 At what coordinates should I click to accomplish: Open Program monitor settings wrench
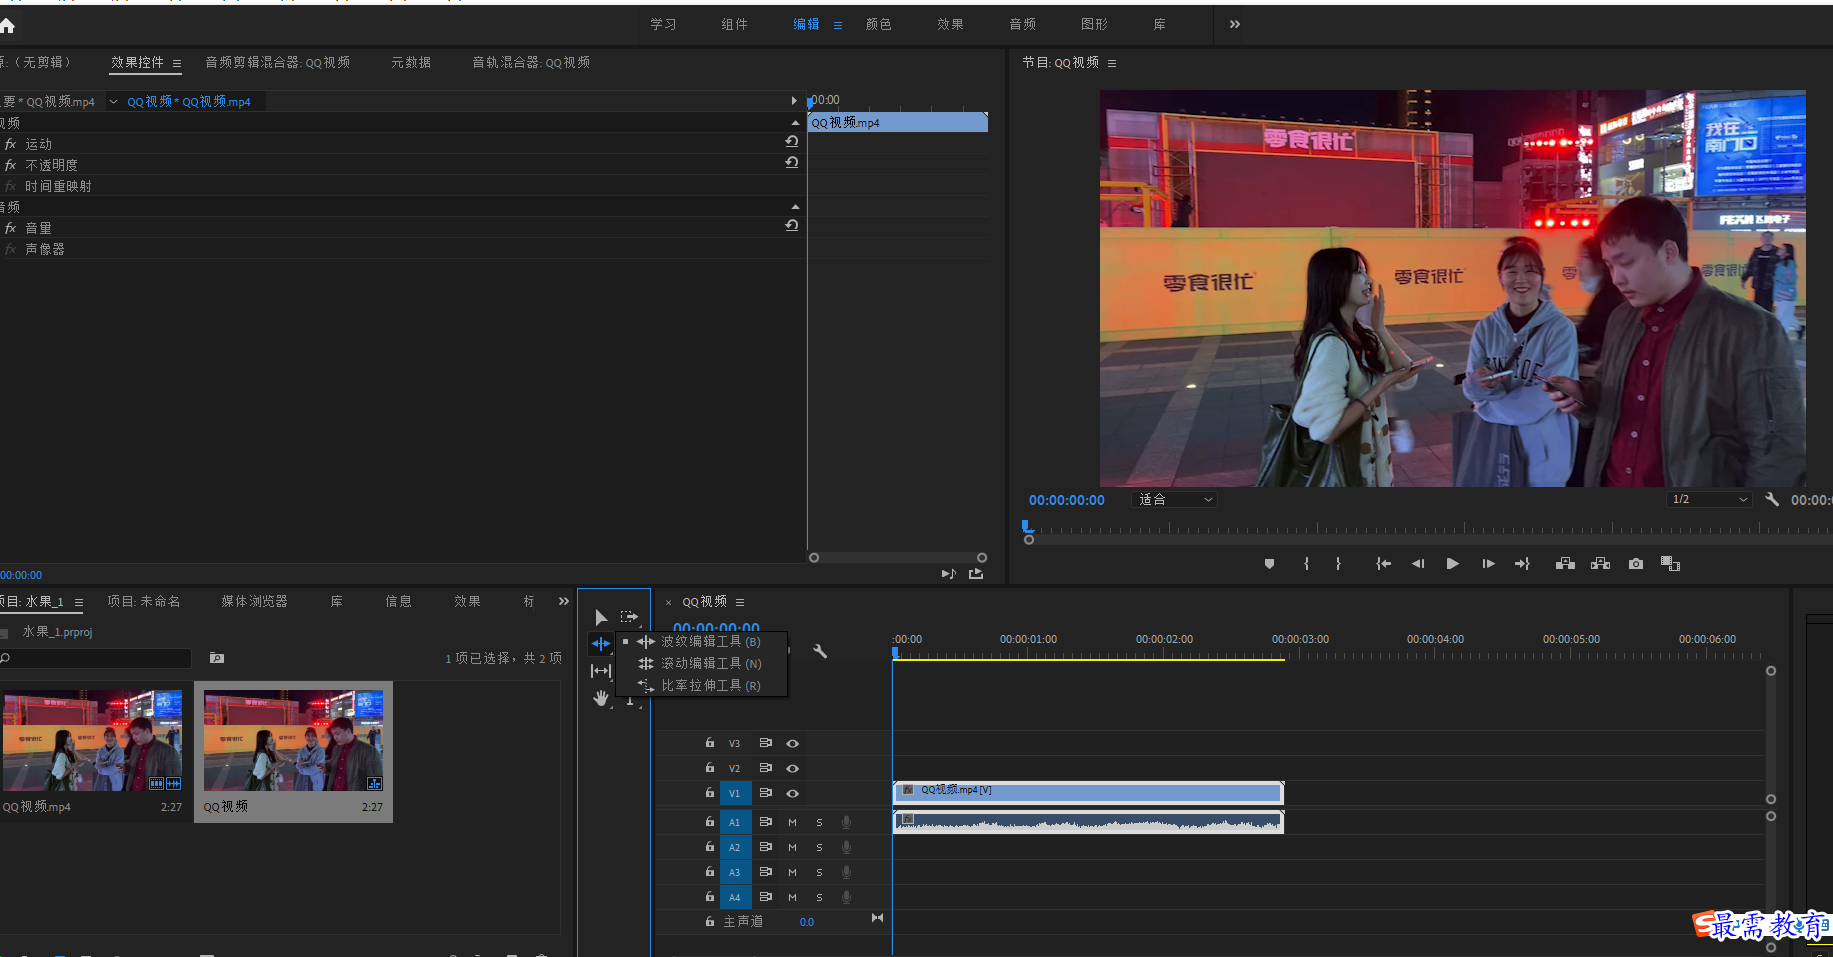pyautogui.click(x=1772, y=499)
